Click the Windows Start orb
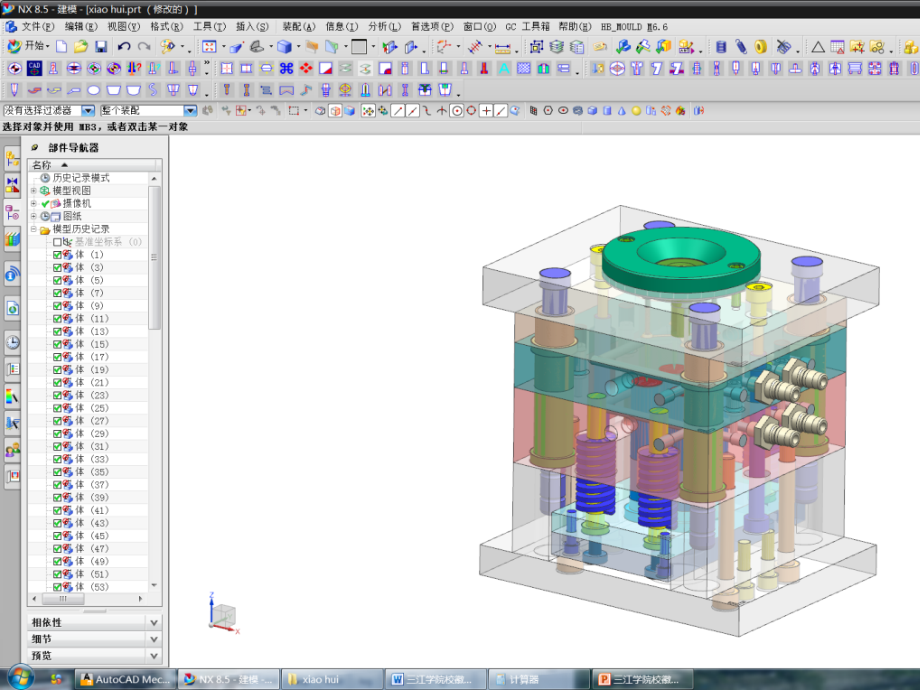Viewport: 920px width, 690px height. click(x=19, y=678)
